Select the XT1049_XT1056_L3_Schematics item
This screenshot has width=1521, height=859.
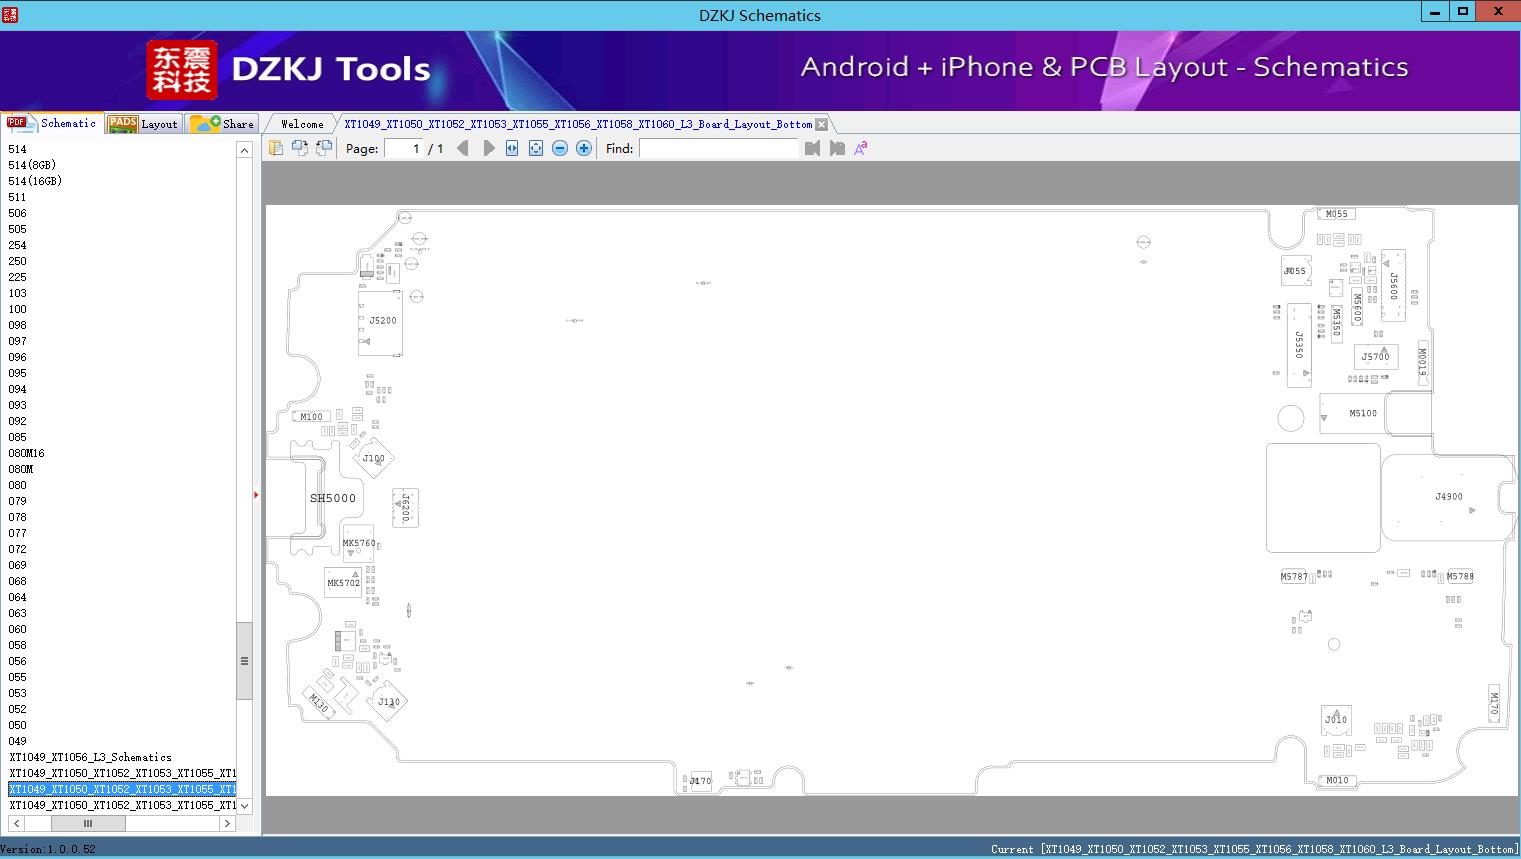coord(91,757)
